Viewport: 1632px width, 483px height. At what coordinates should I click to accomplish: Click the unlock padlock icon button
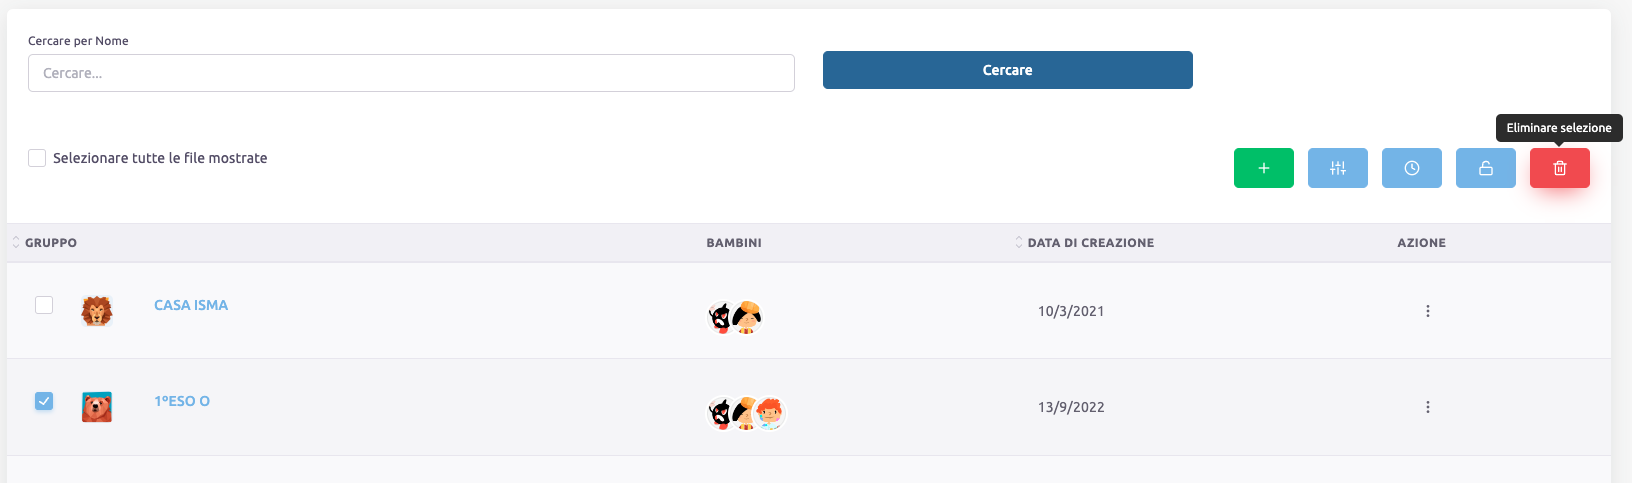point(1485,168)
